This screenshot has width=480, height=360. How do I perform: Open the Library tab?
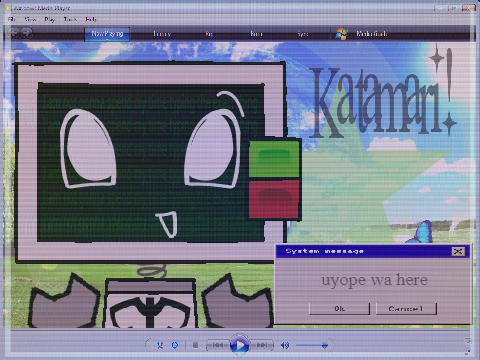tap(162, 34)
